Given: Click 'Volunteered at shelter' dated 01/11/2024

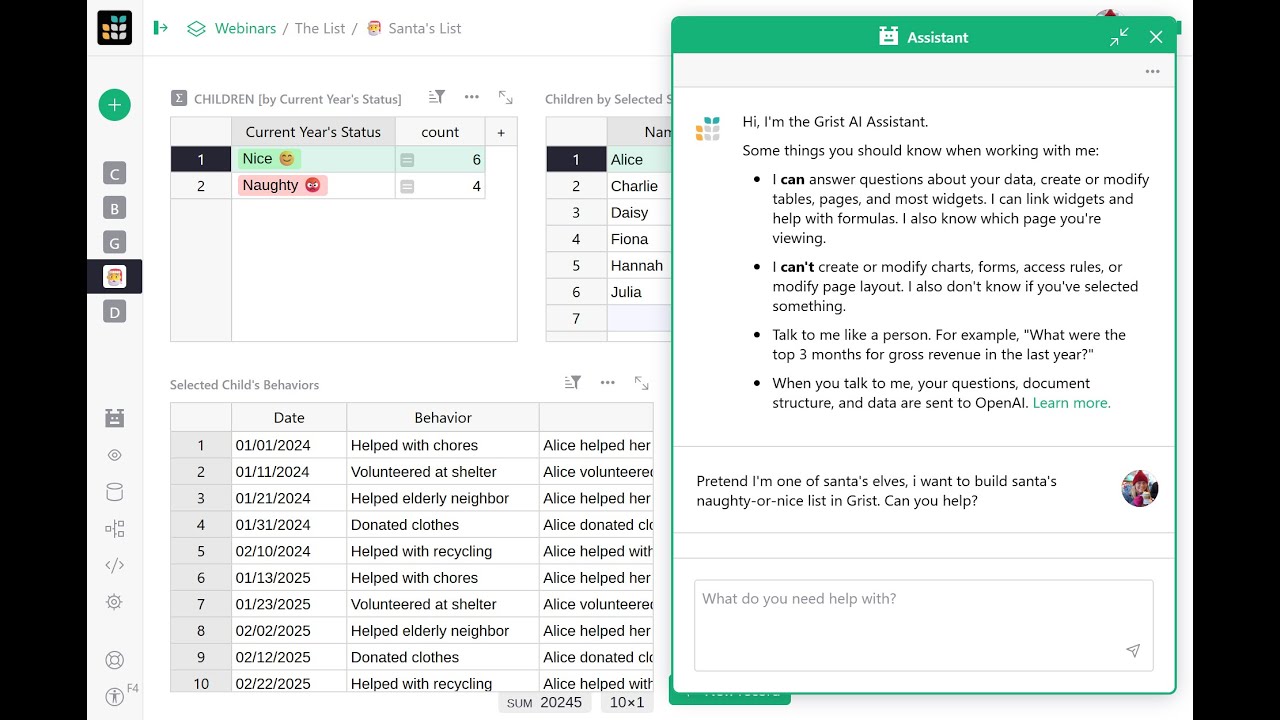Looking at the screenshot, I should tap(443, 472).
